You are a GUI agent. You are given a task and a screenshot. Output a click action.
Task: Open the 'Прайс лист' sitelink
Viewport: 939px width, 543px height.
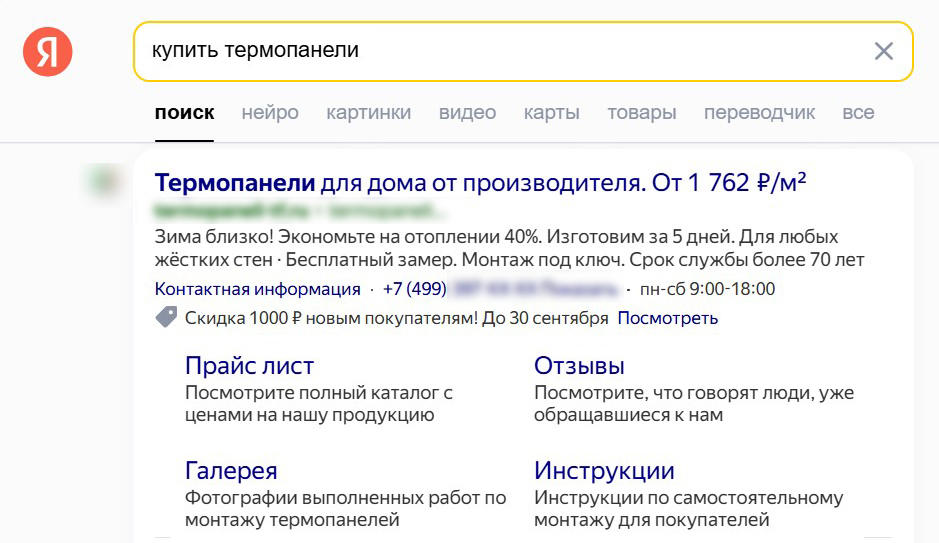pos(249,366)
